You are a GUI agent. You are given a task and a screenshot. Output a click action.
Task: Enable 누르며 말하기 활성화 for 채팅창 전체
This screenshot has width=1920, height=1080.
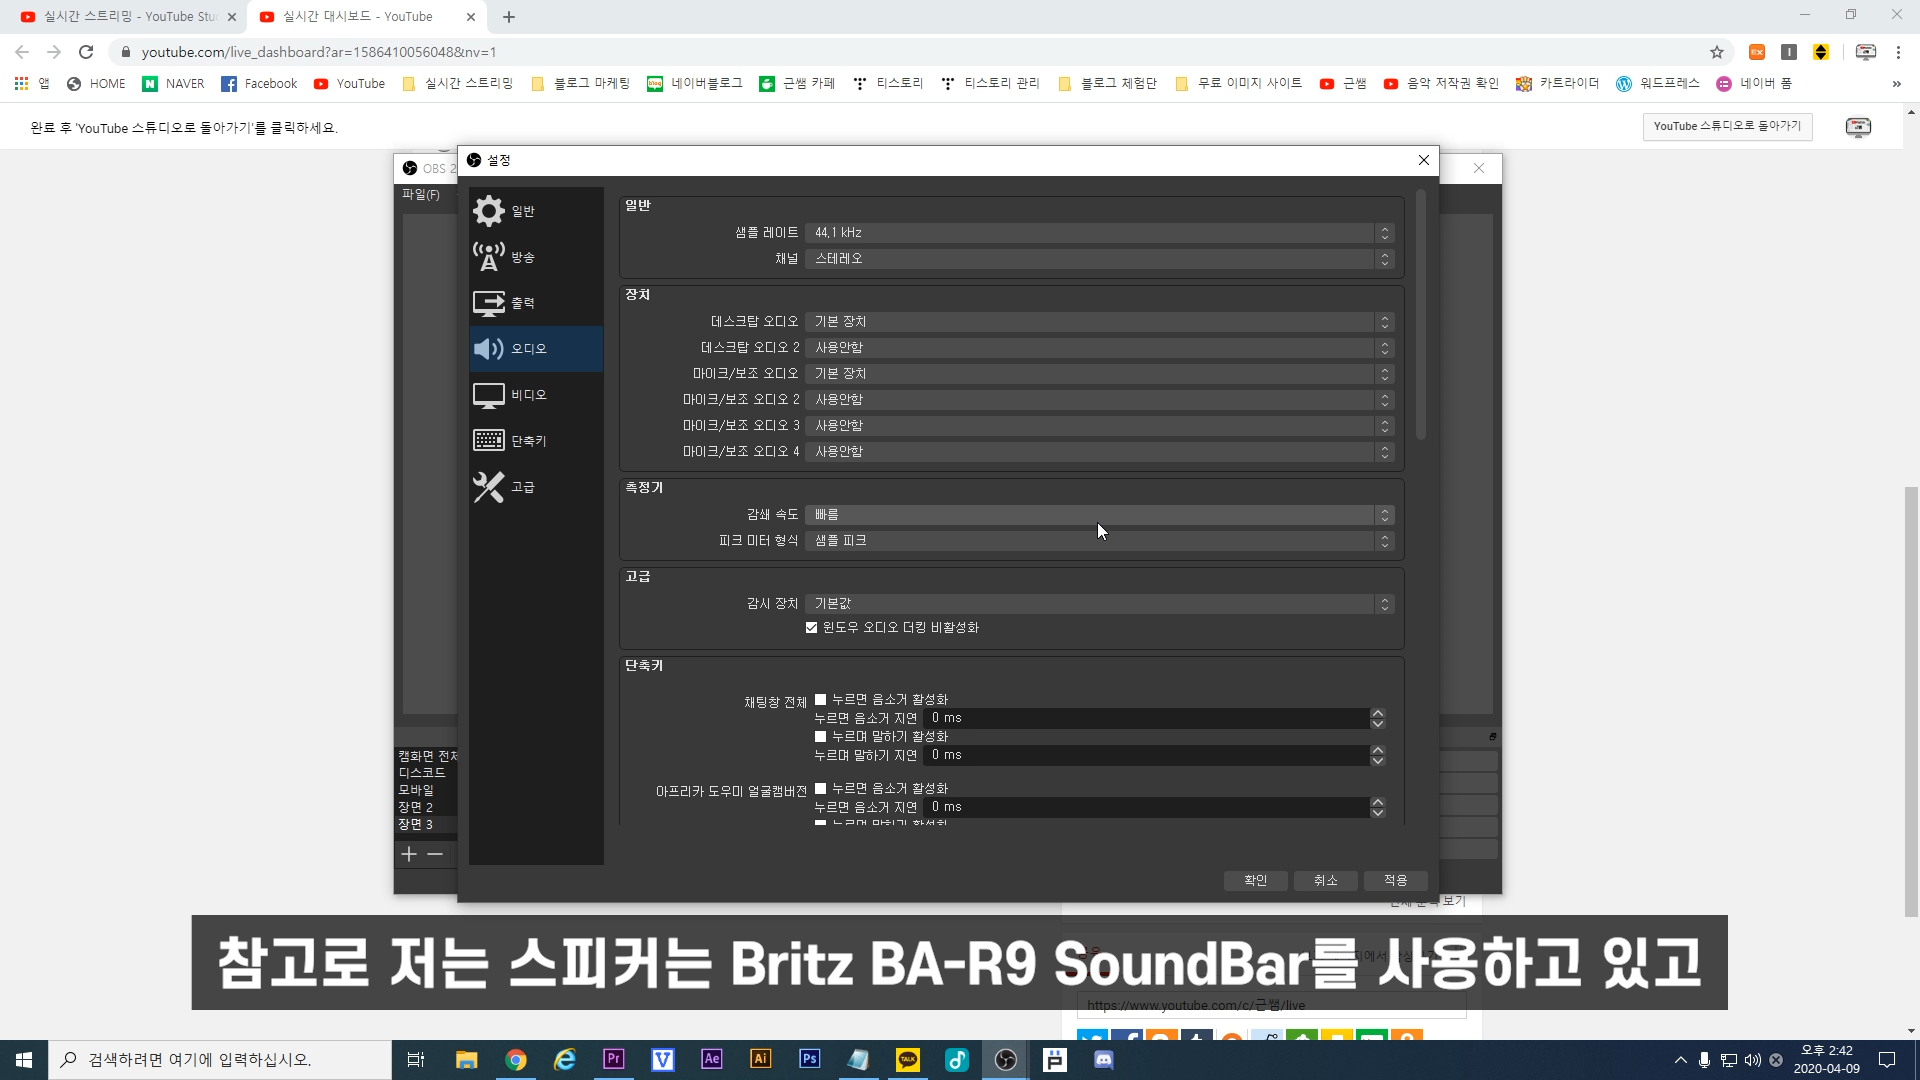coord(821,737)
